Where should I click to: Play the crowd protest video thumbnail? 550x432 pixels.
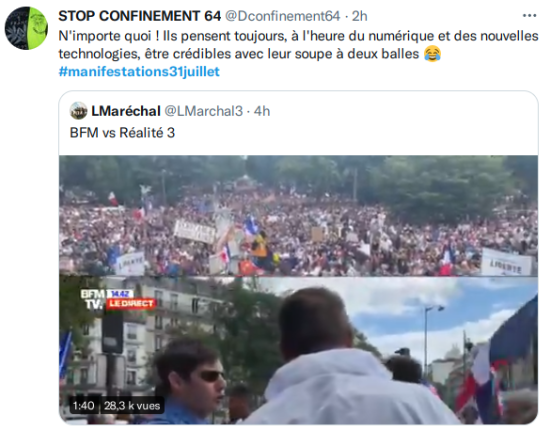pos(298,216)
